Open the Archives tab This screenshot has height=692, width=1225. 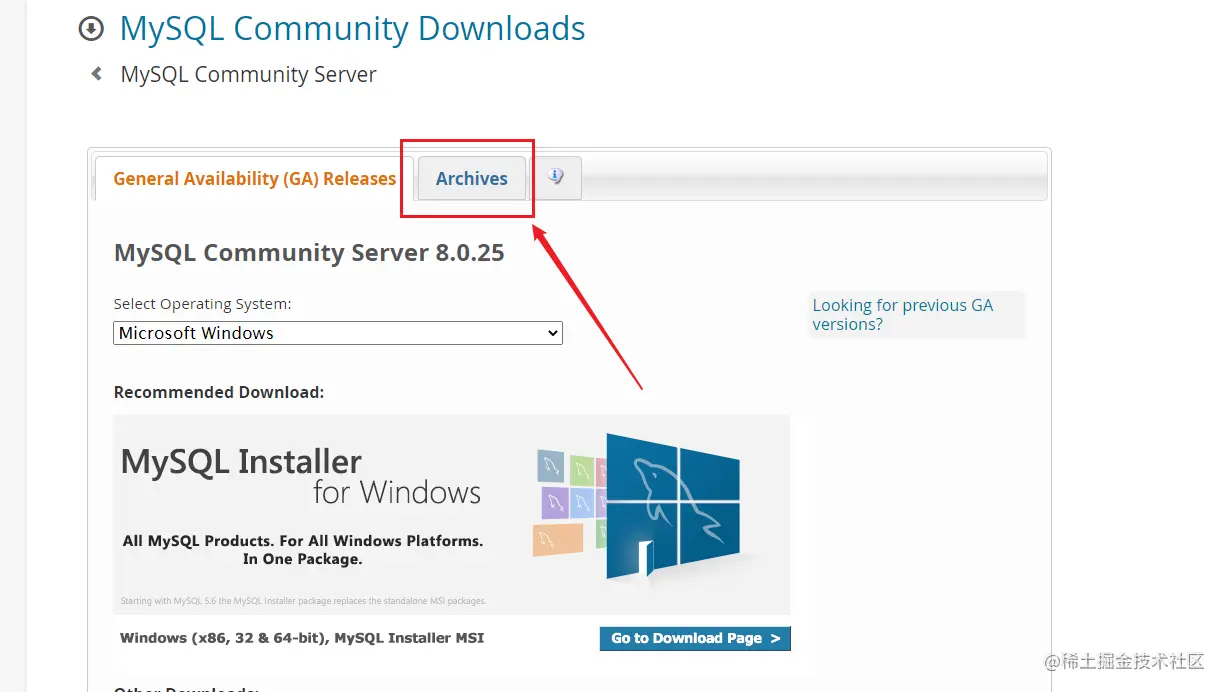pos(472,178)
